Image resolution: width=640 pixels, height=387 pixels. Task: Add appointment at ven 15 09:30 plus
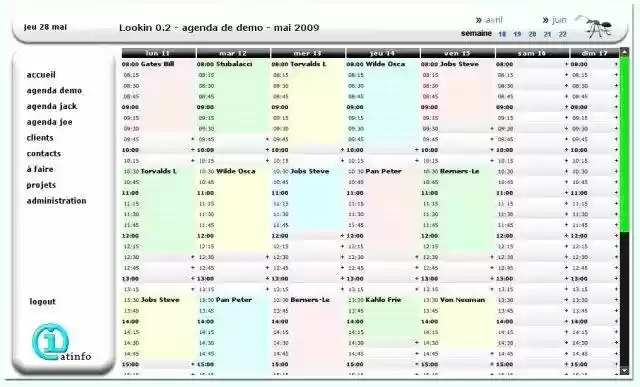(x=492, y=129)
